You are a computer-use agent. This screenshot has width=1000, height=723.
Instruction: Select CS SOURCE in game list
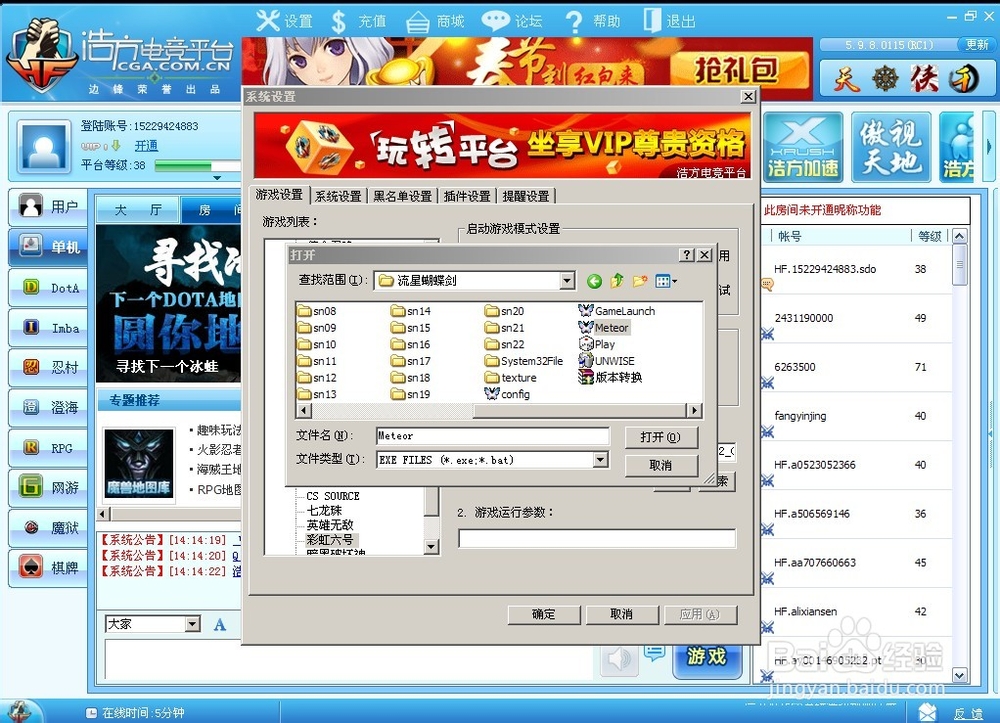tap(332, 496)
